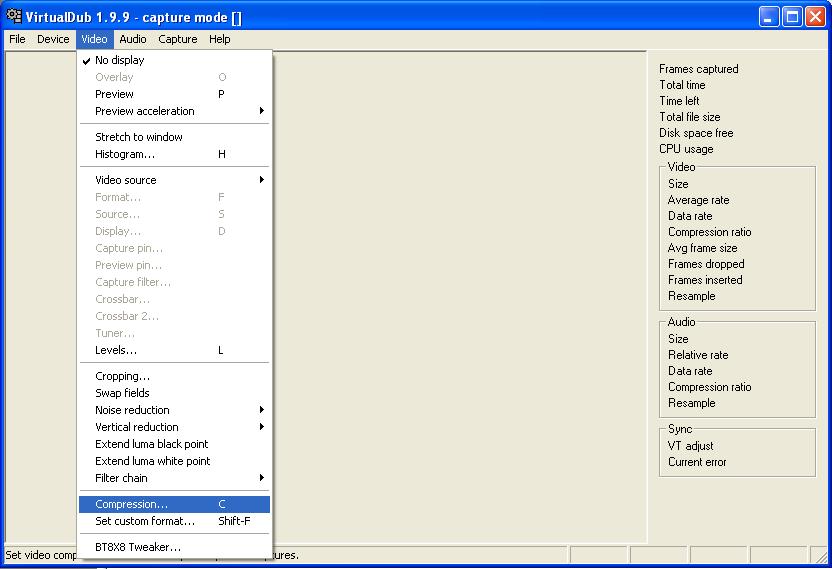Open BT8X8 Tweaker...

tap(175, 547)
